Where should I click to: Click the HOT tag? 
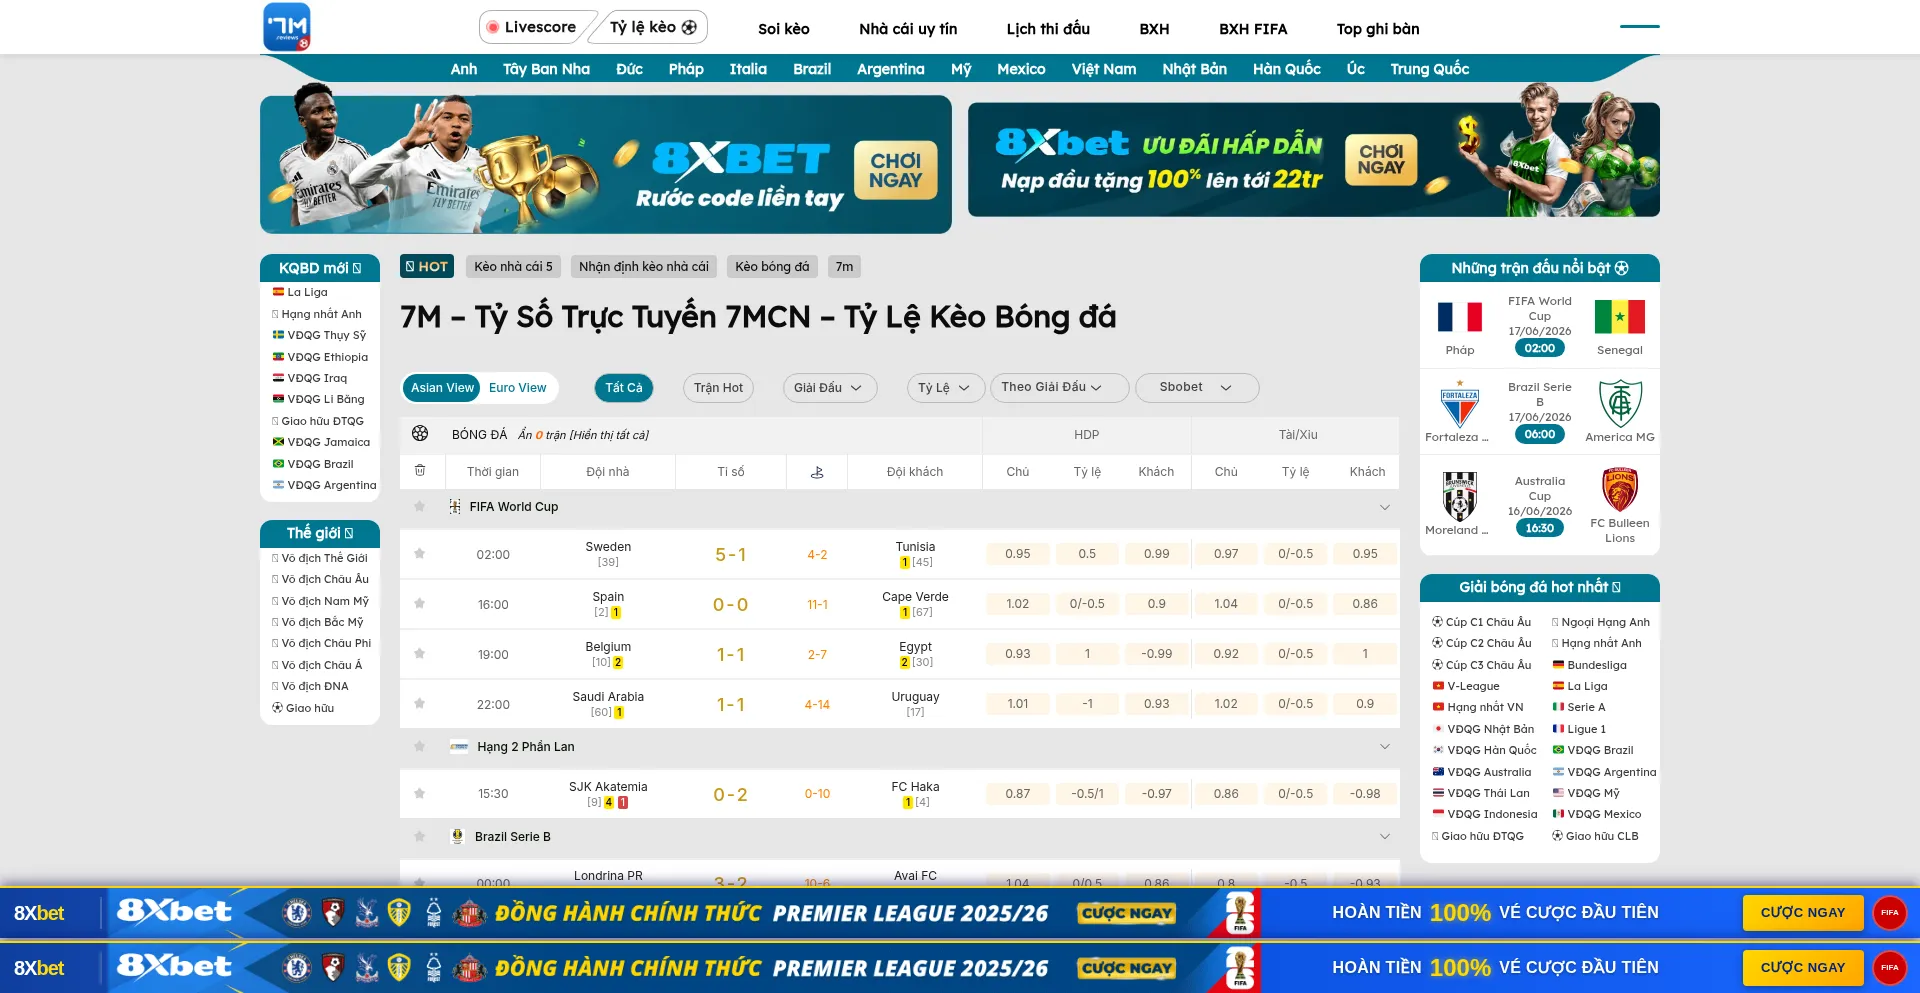(427, 267)
